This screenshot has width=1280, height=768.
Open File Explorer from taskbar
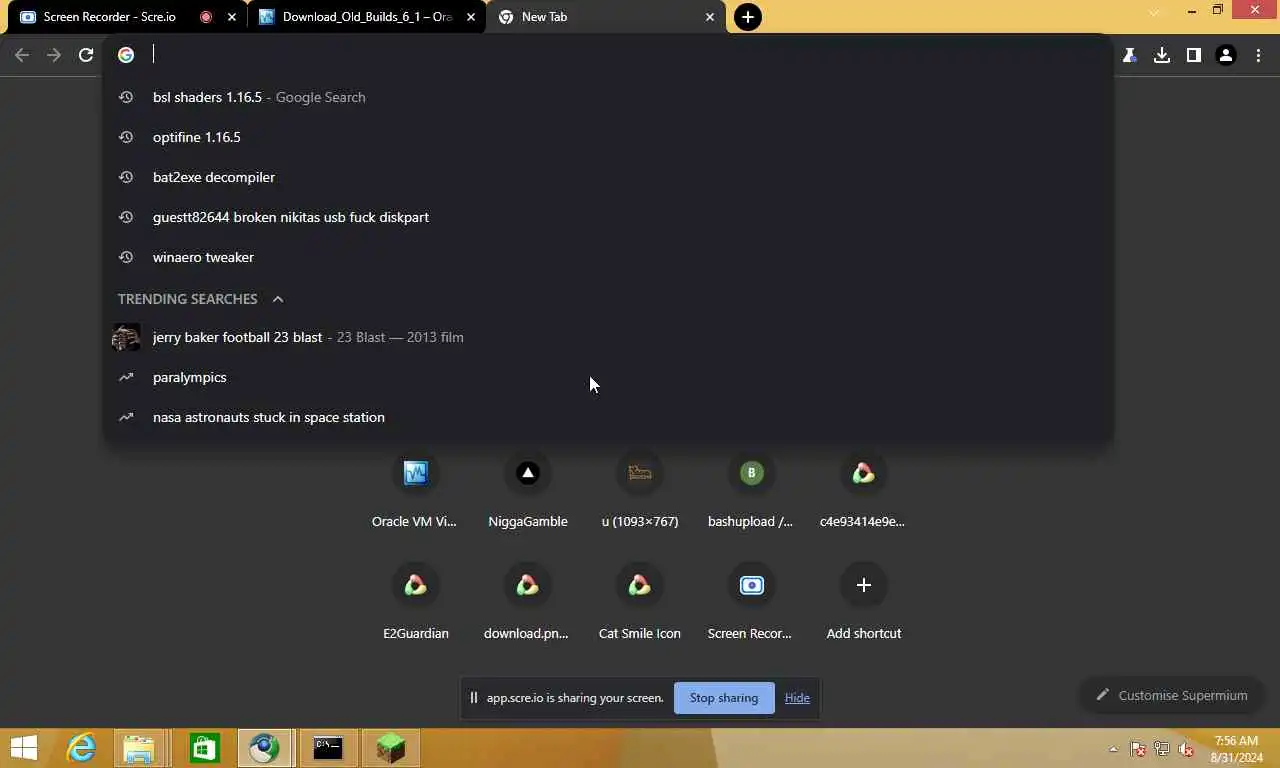pos(140,748)
